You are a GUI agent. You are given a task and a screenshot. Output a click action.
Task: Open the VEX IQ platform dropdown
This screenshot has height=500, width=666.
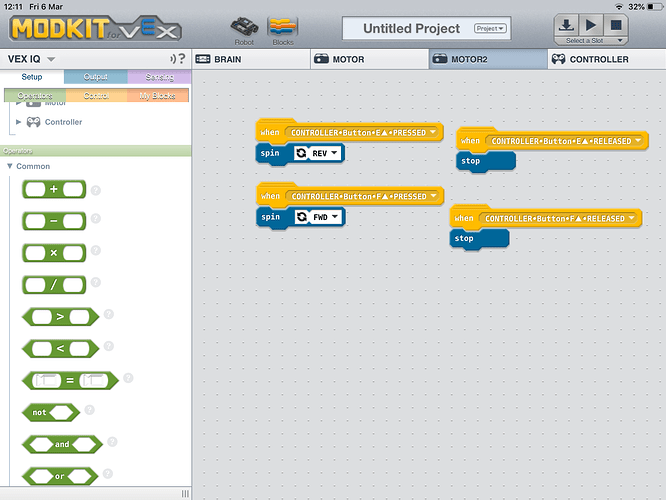(x=32, y=59)
